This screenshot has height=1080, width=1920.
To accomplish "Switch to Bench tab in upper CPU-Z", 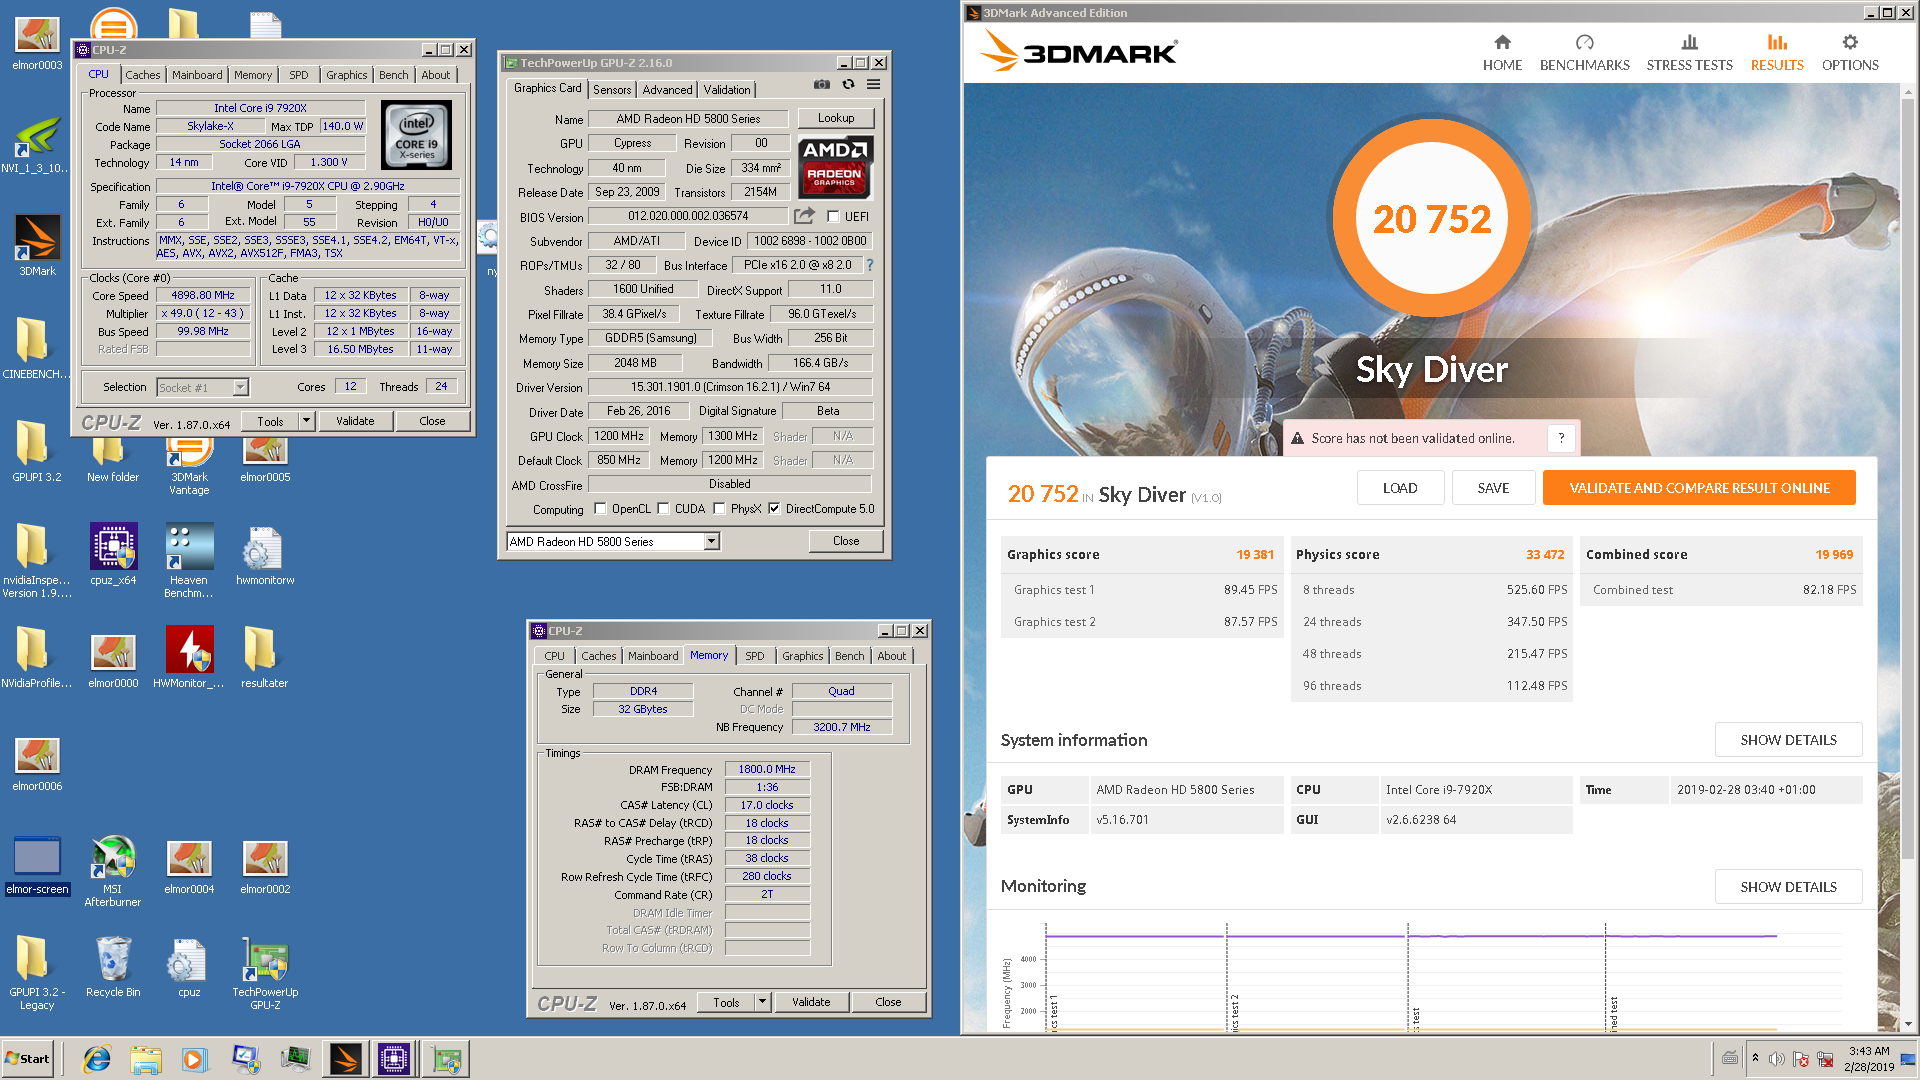I will tap(393, 75).
